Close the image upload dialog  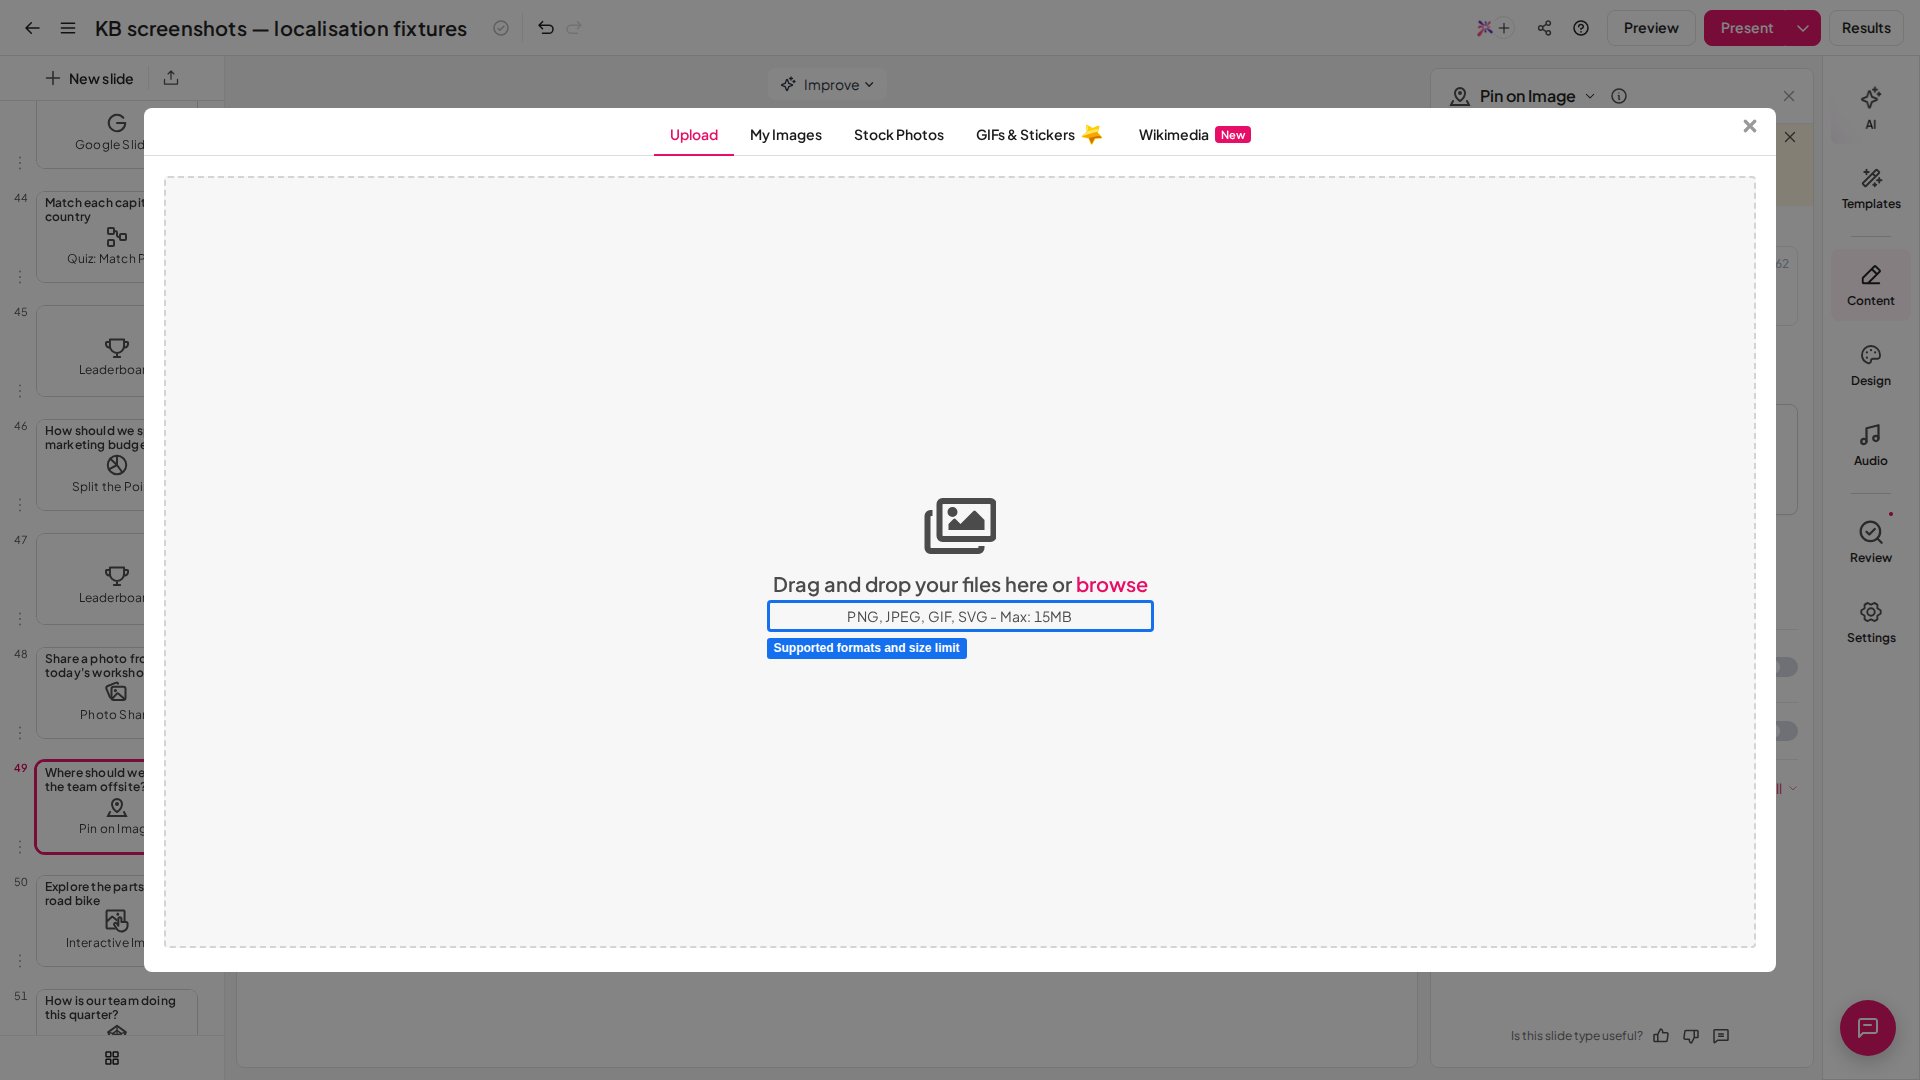(x=1749, y=126)
